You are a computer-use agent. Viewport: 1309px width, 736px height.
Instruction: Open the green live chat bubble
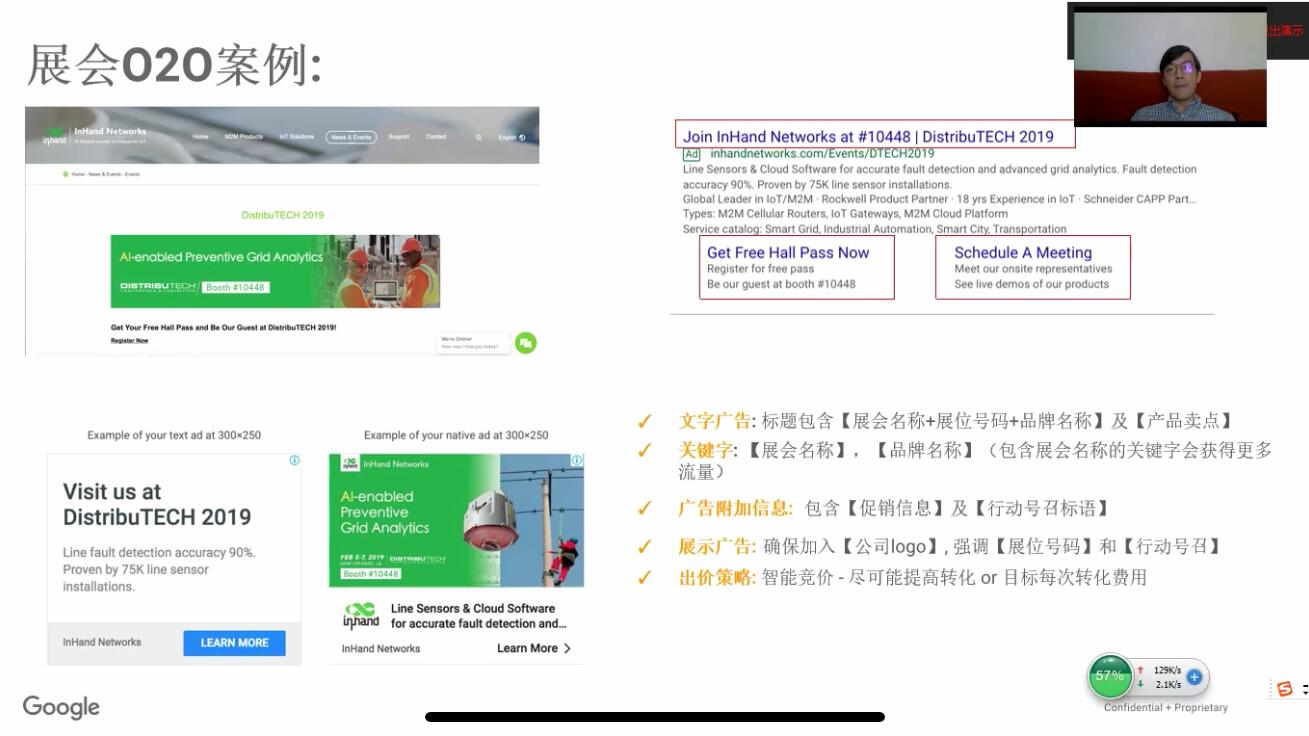click(526, 343)
